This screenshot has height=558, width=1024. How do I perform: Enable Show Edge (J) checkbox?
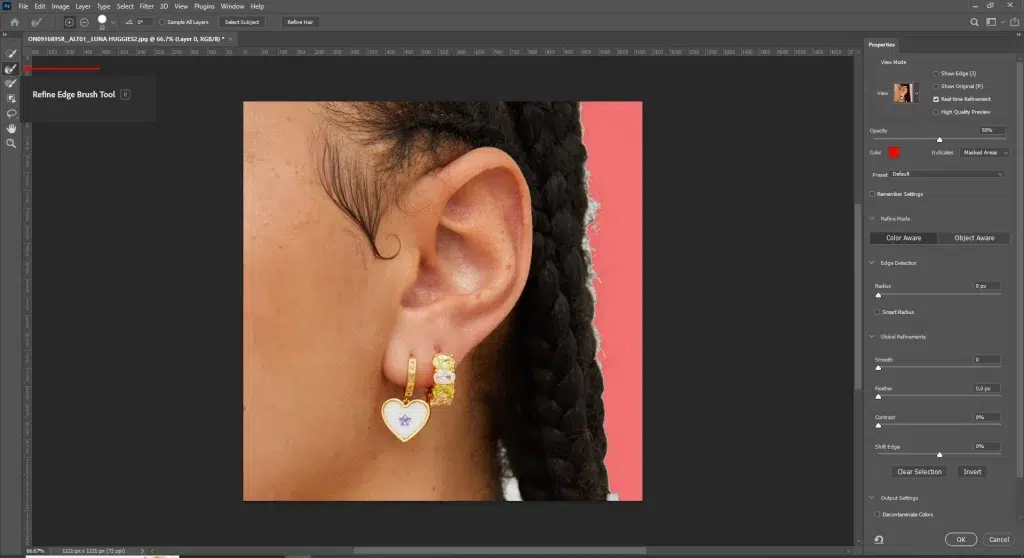coord(936,74)
